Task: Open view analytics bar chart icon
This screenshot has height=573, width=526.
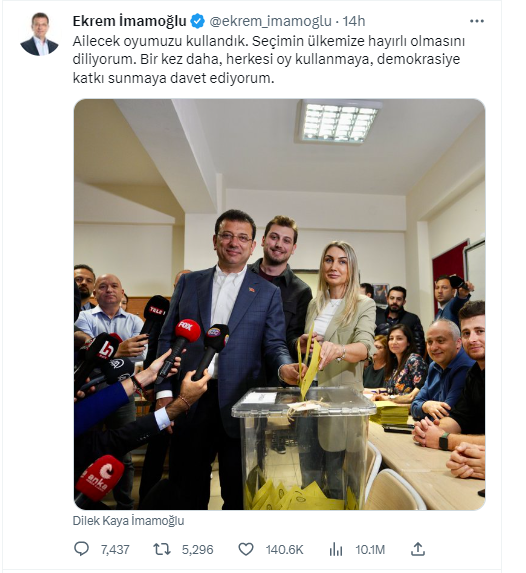Action: 336,549
